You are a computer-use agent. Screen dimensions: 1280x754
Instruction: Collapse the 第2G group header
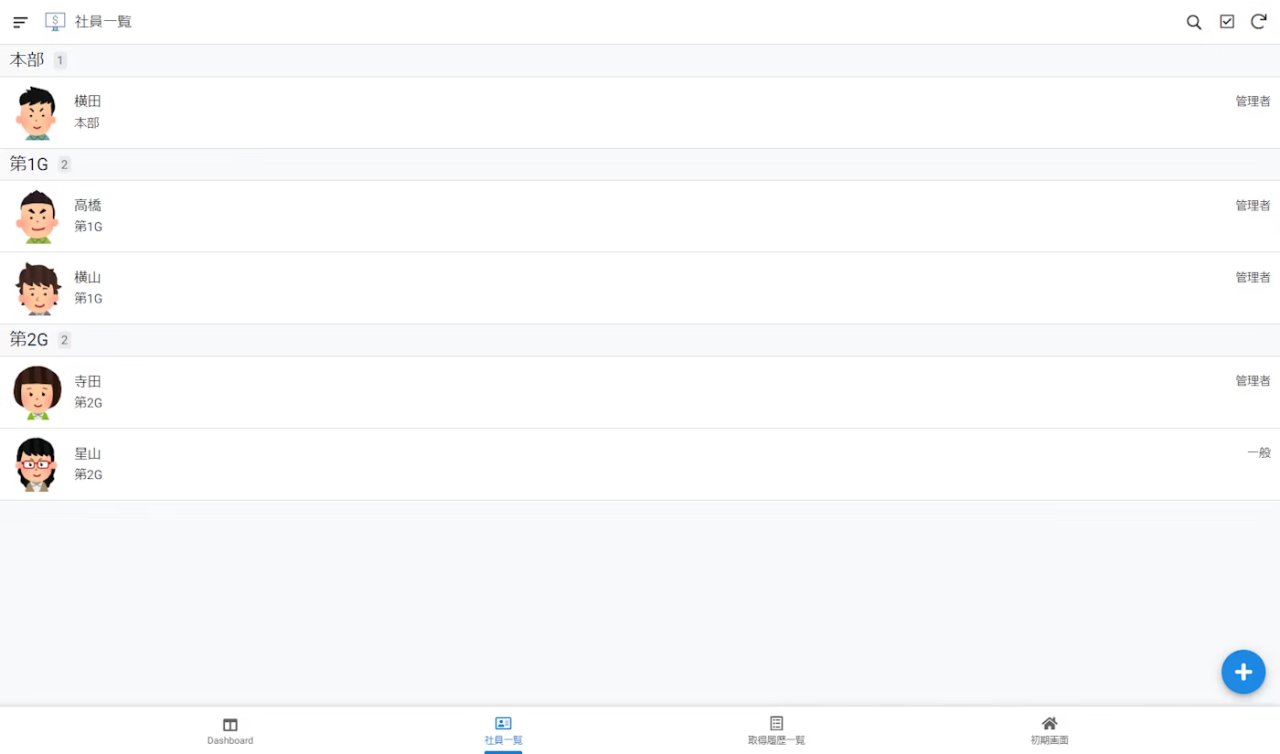[x=640, y=340]
